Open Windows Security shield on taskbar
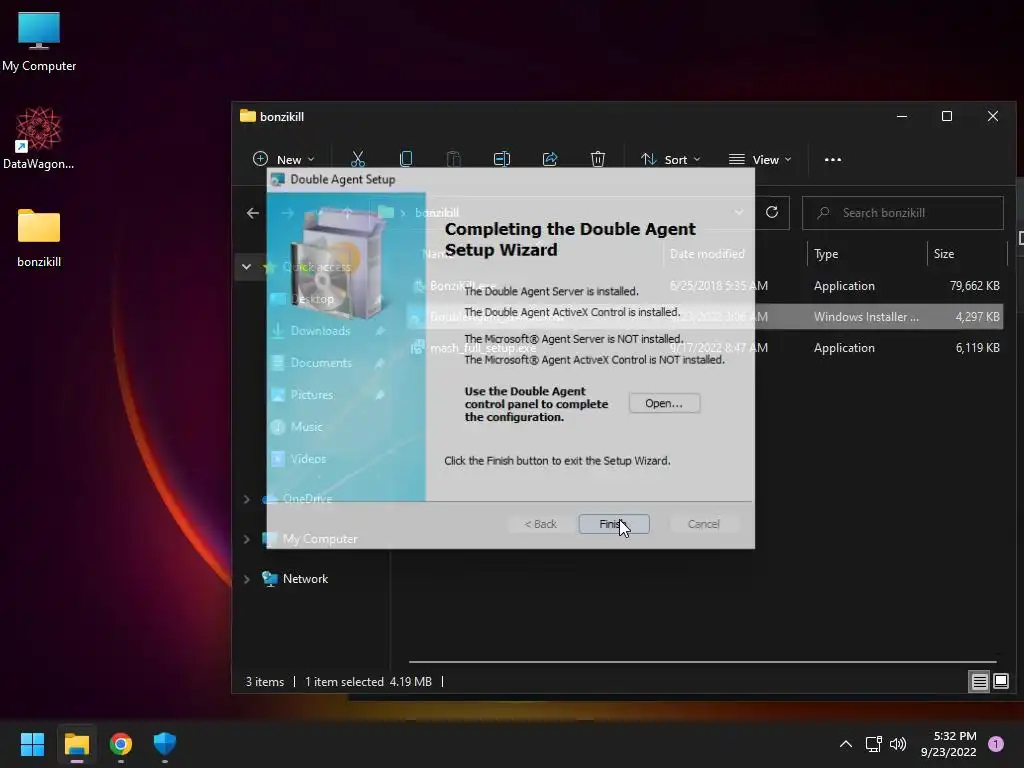 165,744
